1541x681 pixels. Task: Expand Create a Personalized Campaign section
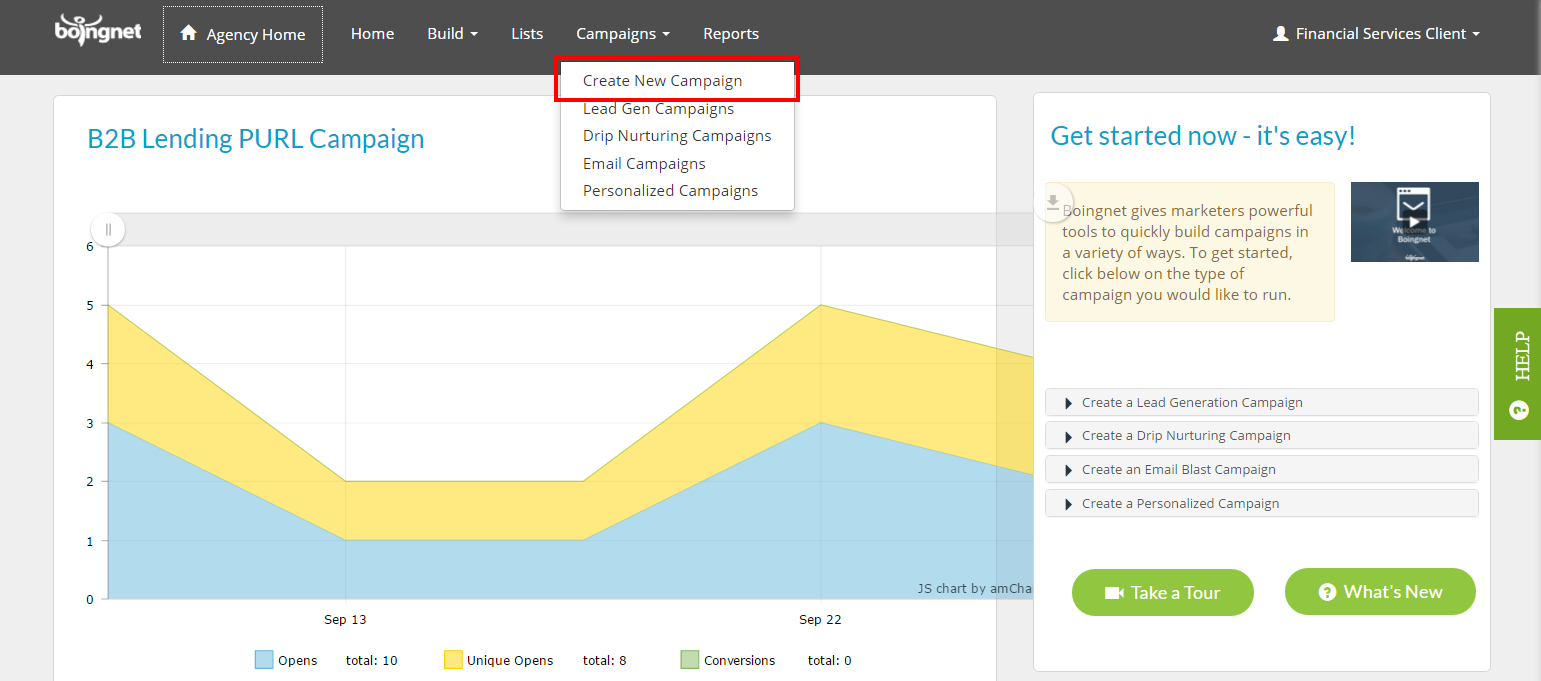coord(1260,503)
